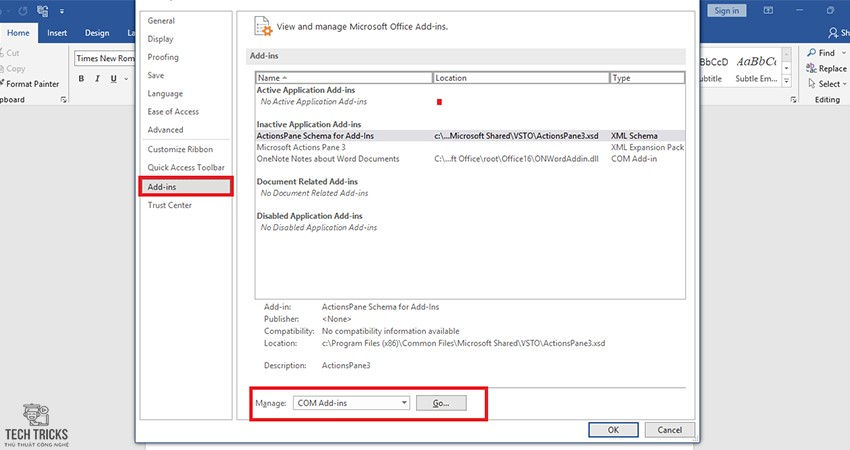Screen dimensions: 850x450
Task: Open the Clipboard group dialog launcher
Action: (63, 100)
